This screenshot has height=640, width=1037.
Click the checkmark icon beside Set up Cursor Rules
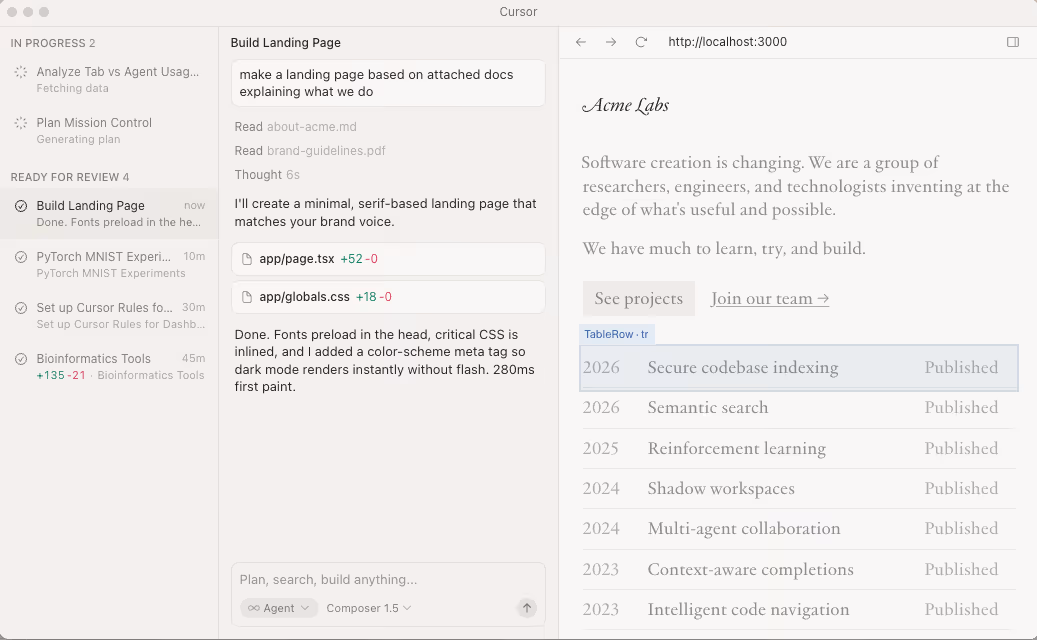tap(21, 307)
